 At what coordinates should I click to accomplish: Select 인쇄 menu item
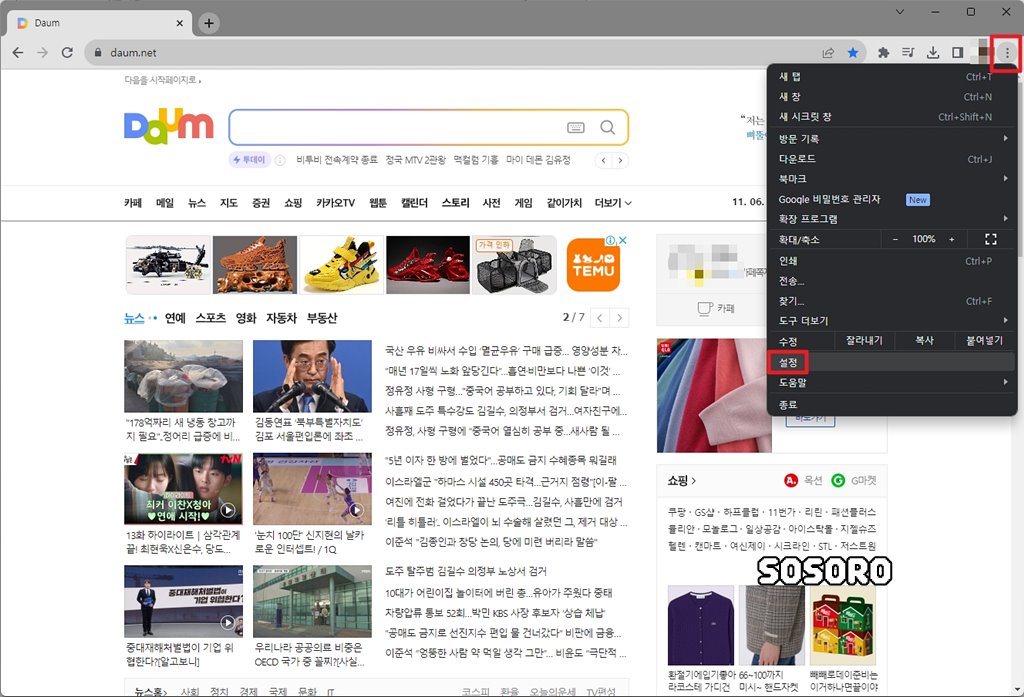891,261
